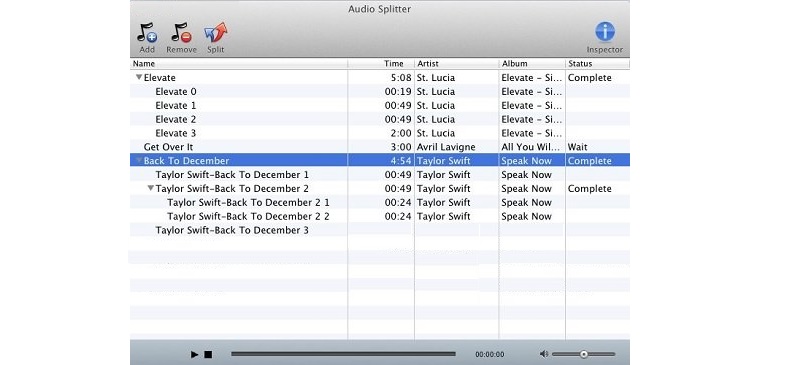Click the 5:08 time cell

[401, 78]
